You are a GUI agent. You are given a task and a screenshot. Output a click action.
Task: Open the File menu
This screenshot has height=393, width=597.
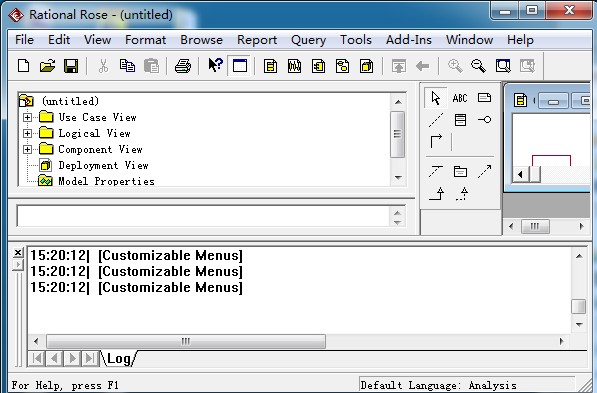pos(24,40)
